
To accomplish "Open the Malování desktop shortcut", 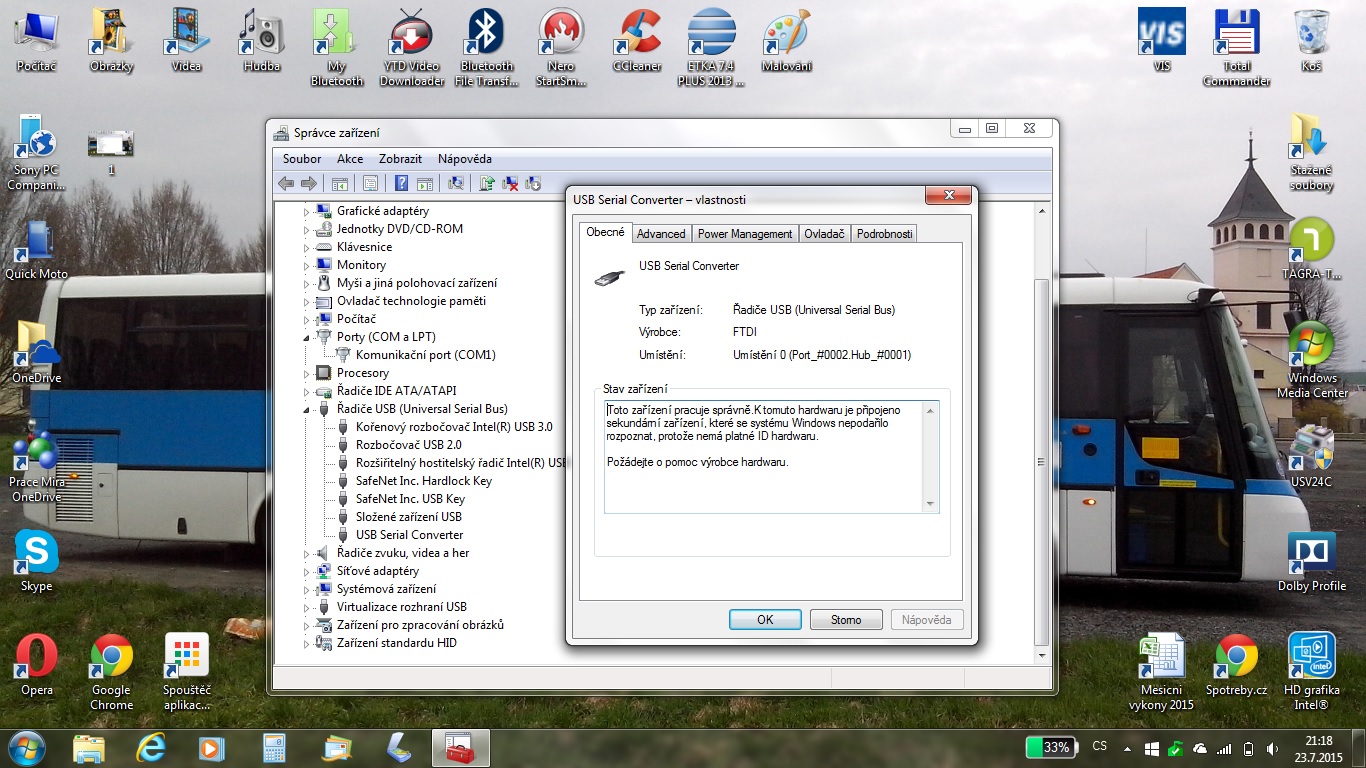I will click(x=786, y=40).
